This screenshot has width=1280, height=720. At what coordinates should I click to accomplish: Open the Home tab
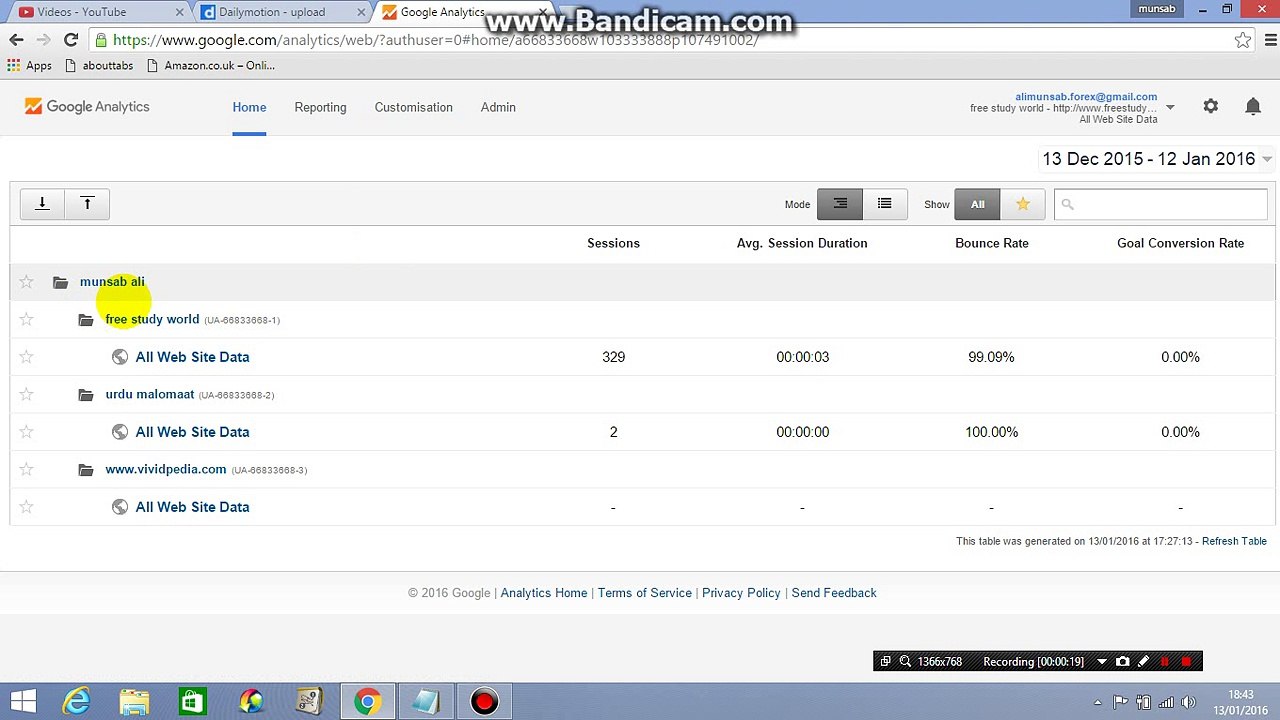tap(249, 107)
